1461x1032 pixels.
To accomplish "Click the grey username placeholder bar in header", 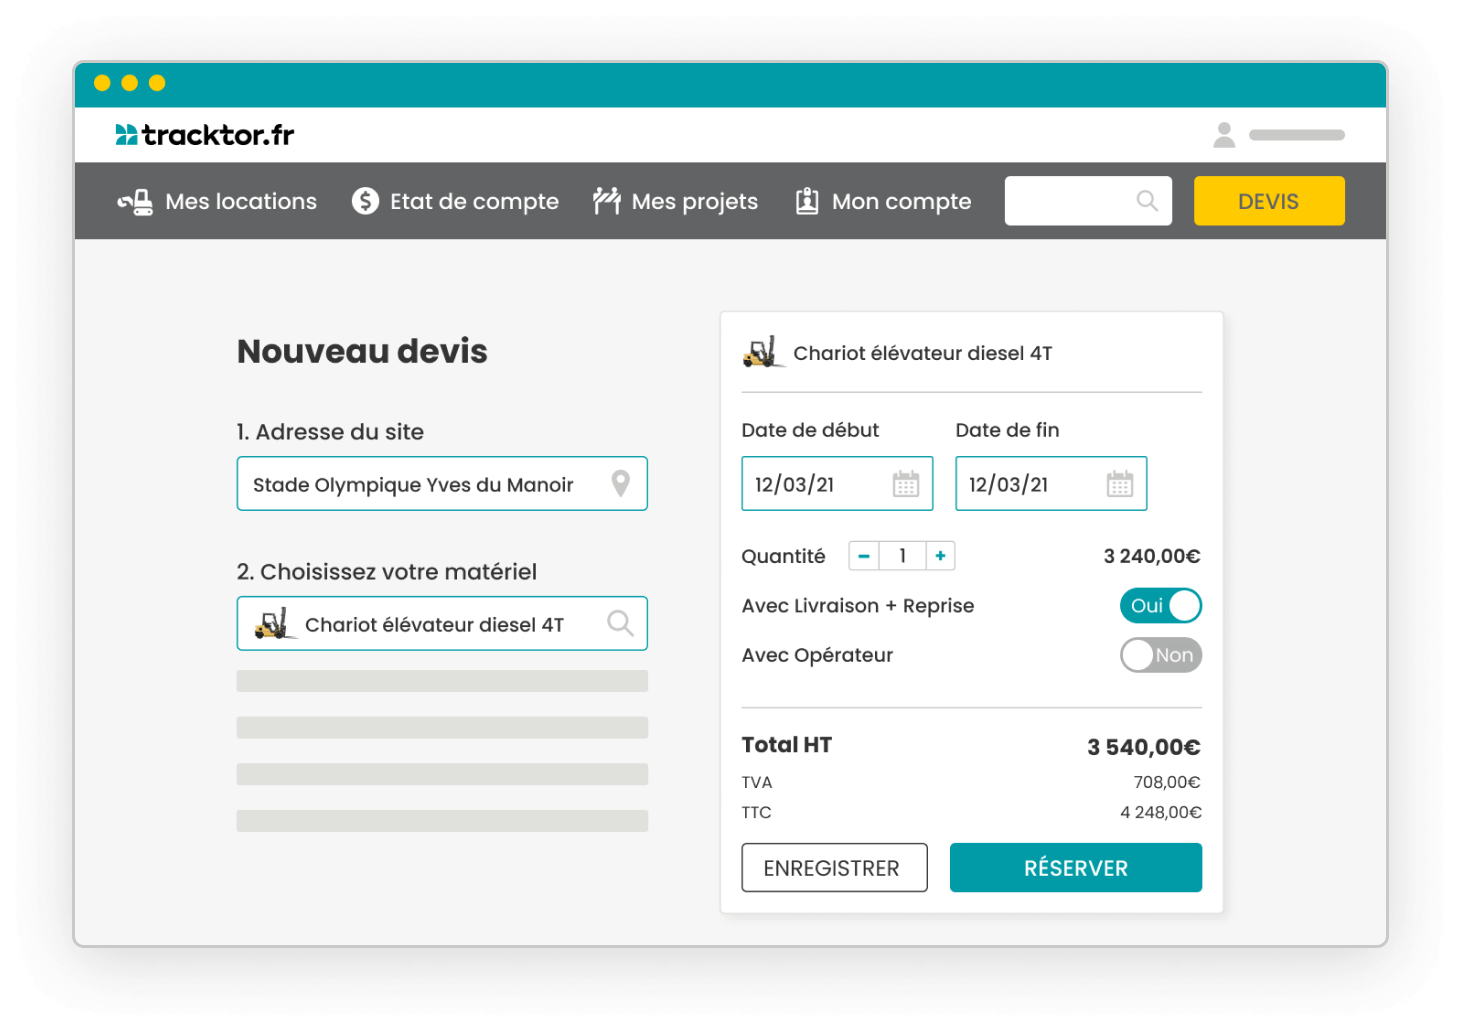I will 1297,135.
